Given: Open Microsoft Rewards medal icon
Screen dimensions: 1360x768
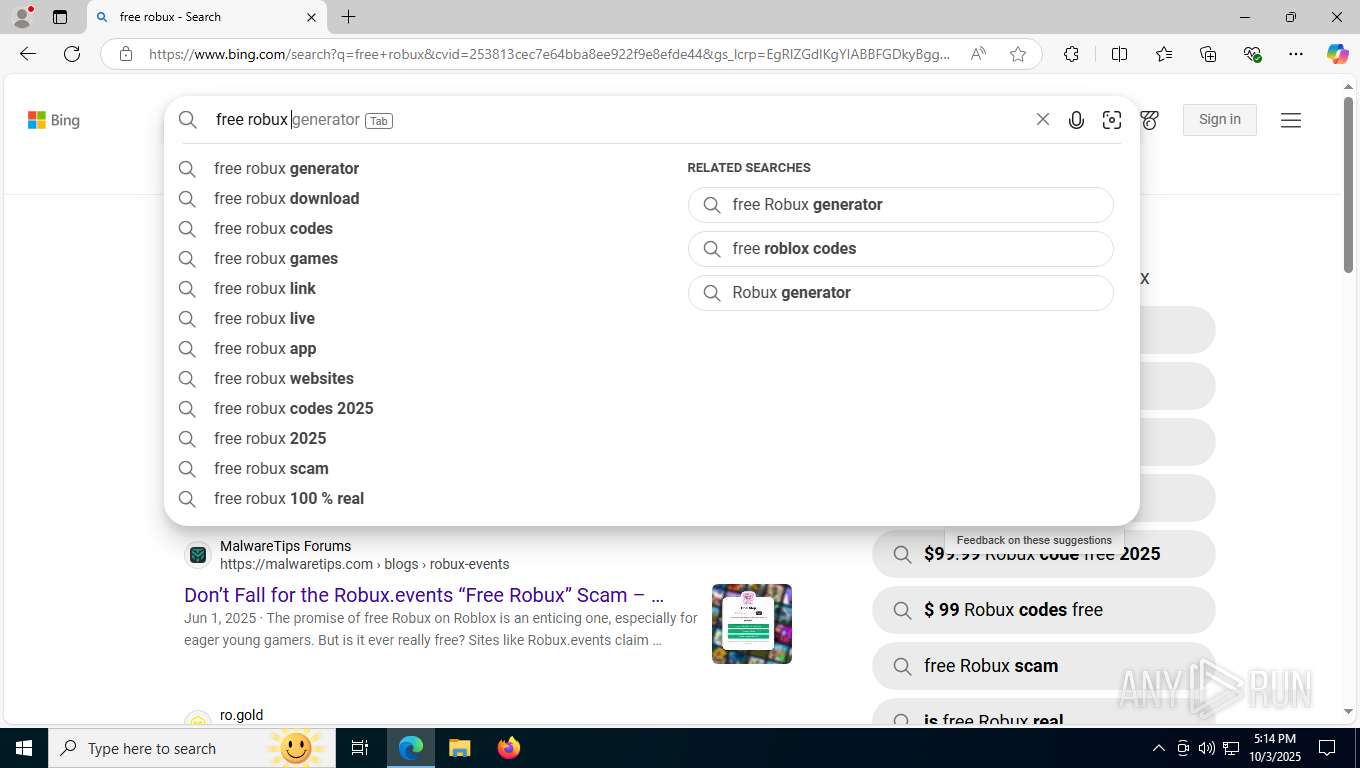Looking at the screenshot, I should coord(1149,120).
